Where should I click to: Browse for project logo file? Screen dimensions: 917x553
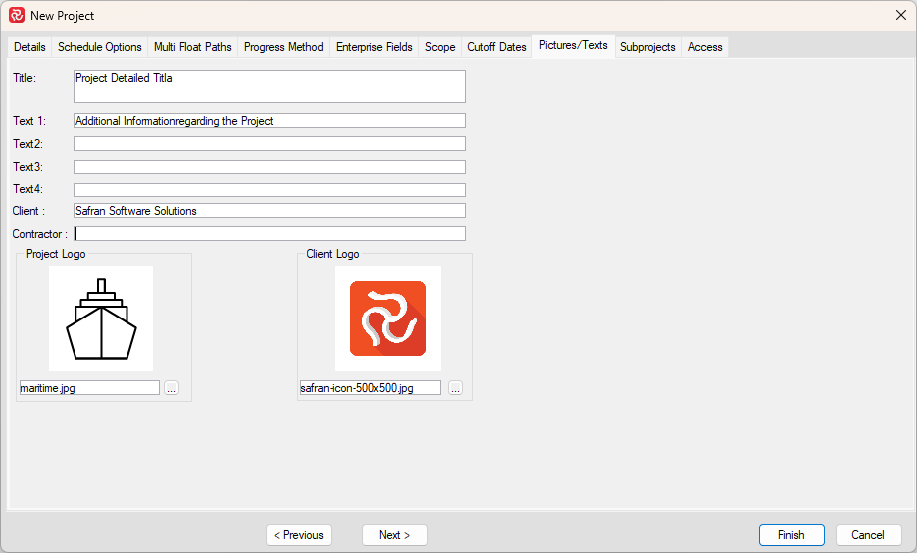(171, 388)
